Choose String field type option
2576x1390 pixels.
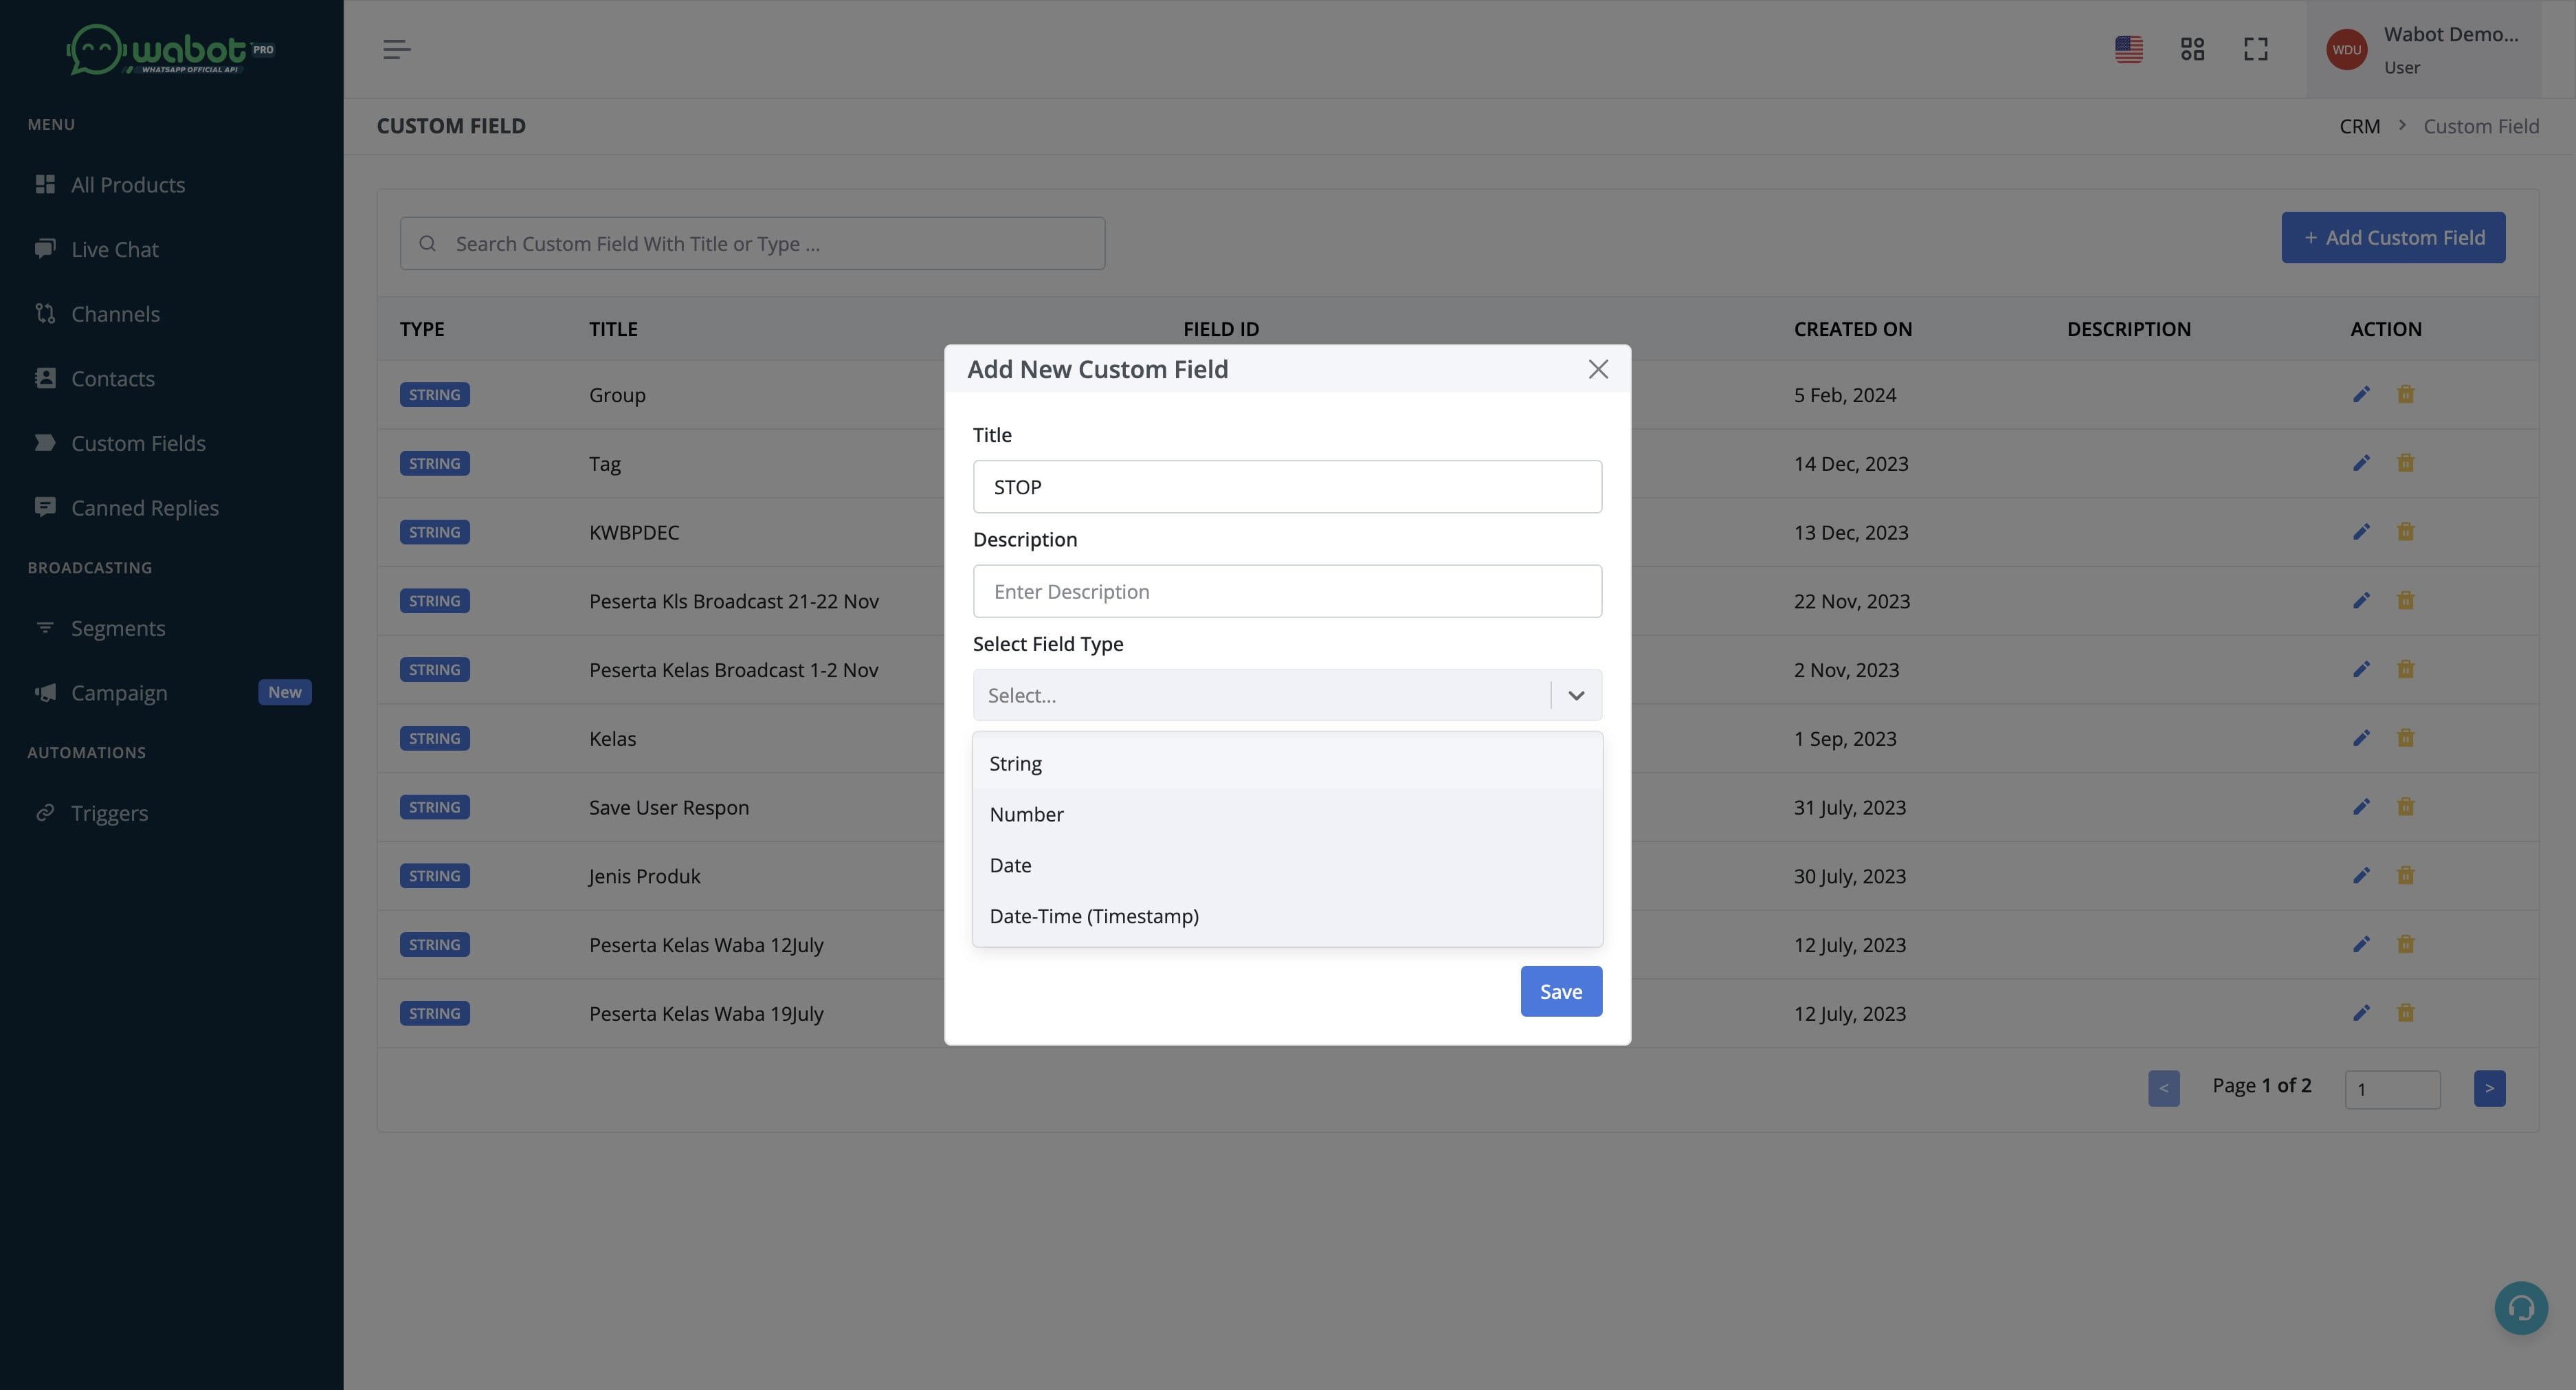1287,763
